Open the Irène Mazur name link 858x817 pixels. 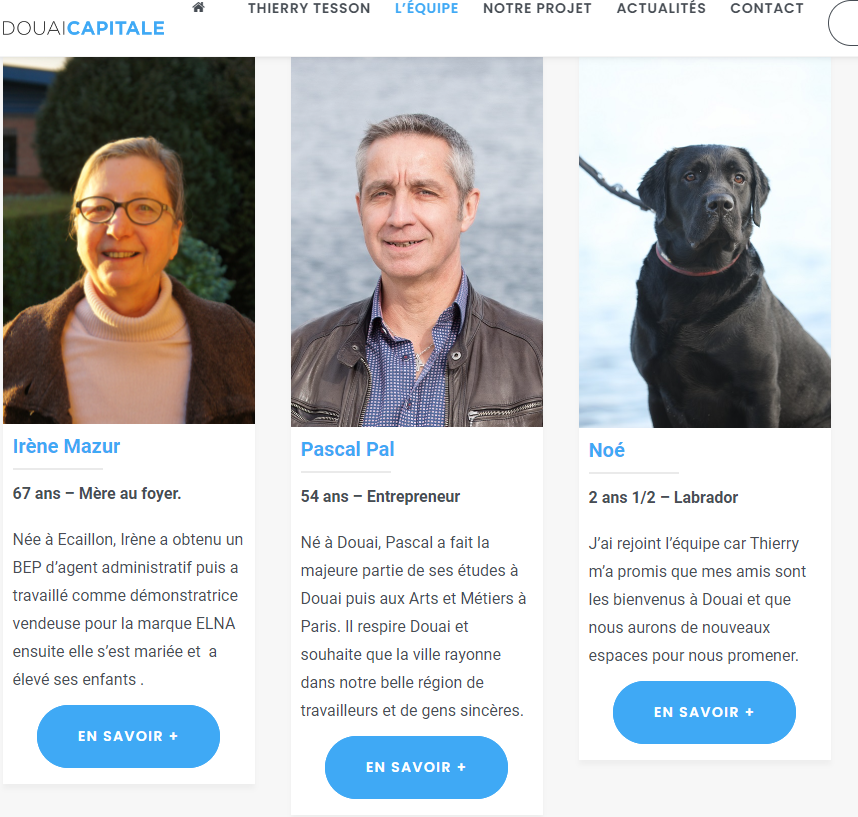coord(66,447)
